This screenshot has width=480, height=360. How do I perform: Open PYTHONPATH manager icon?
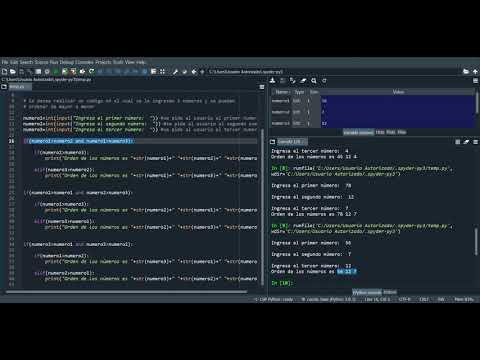click(184, 72)
